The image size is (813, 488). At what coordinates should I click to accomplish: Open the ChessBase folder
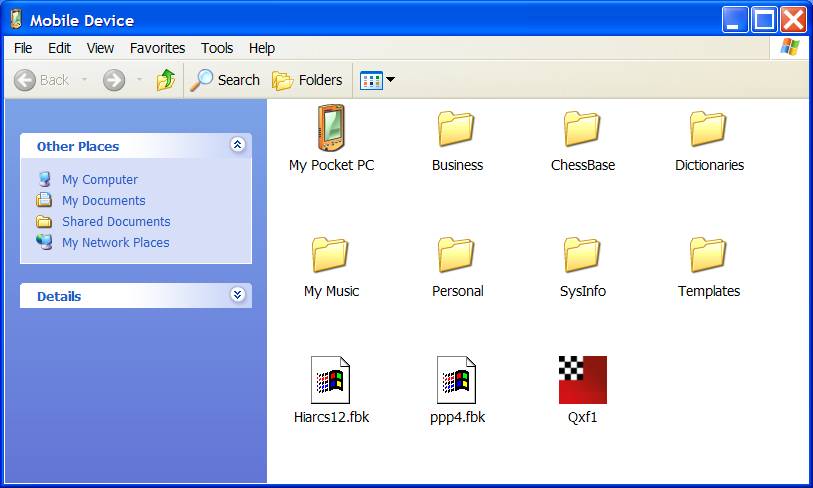click(x=582, y=129)
